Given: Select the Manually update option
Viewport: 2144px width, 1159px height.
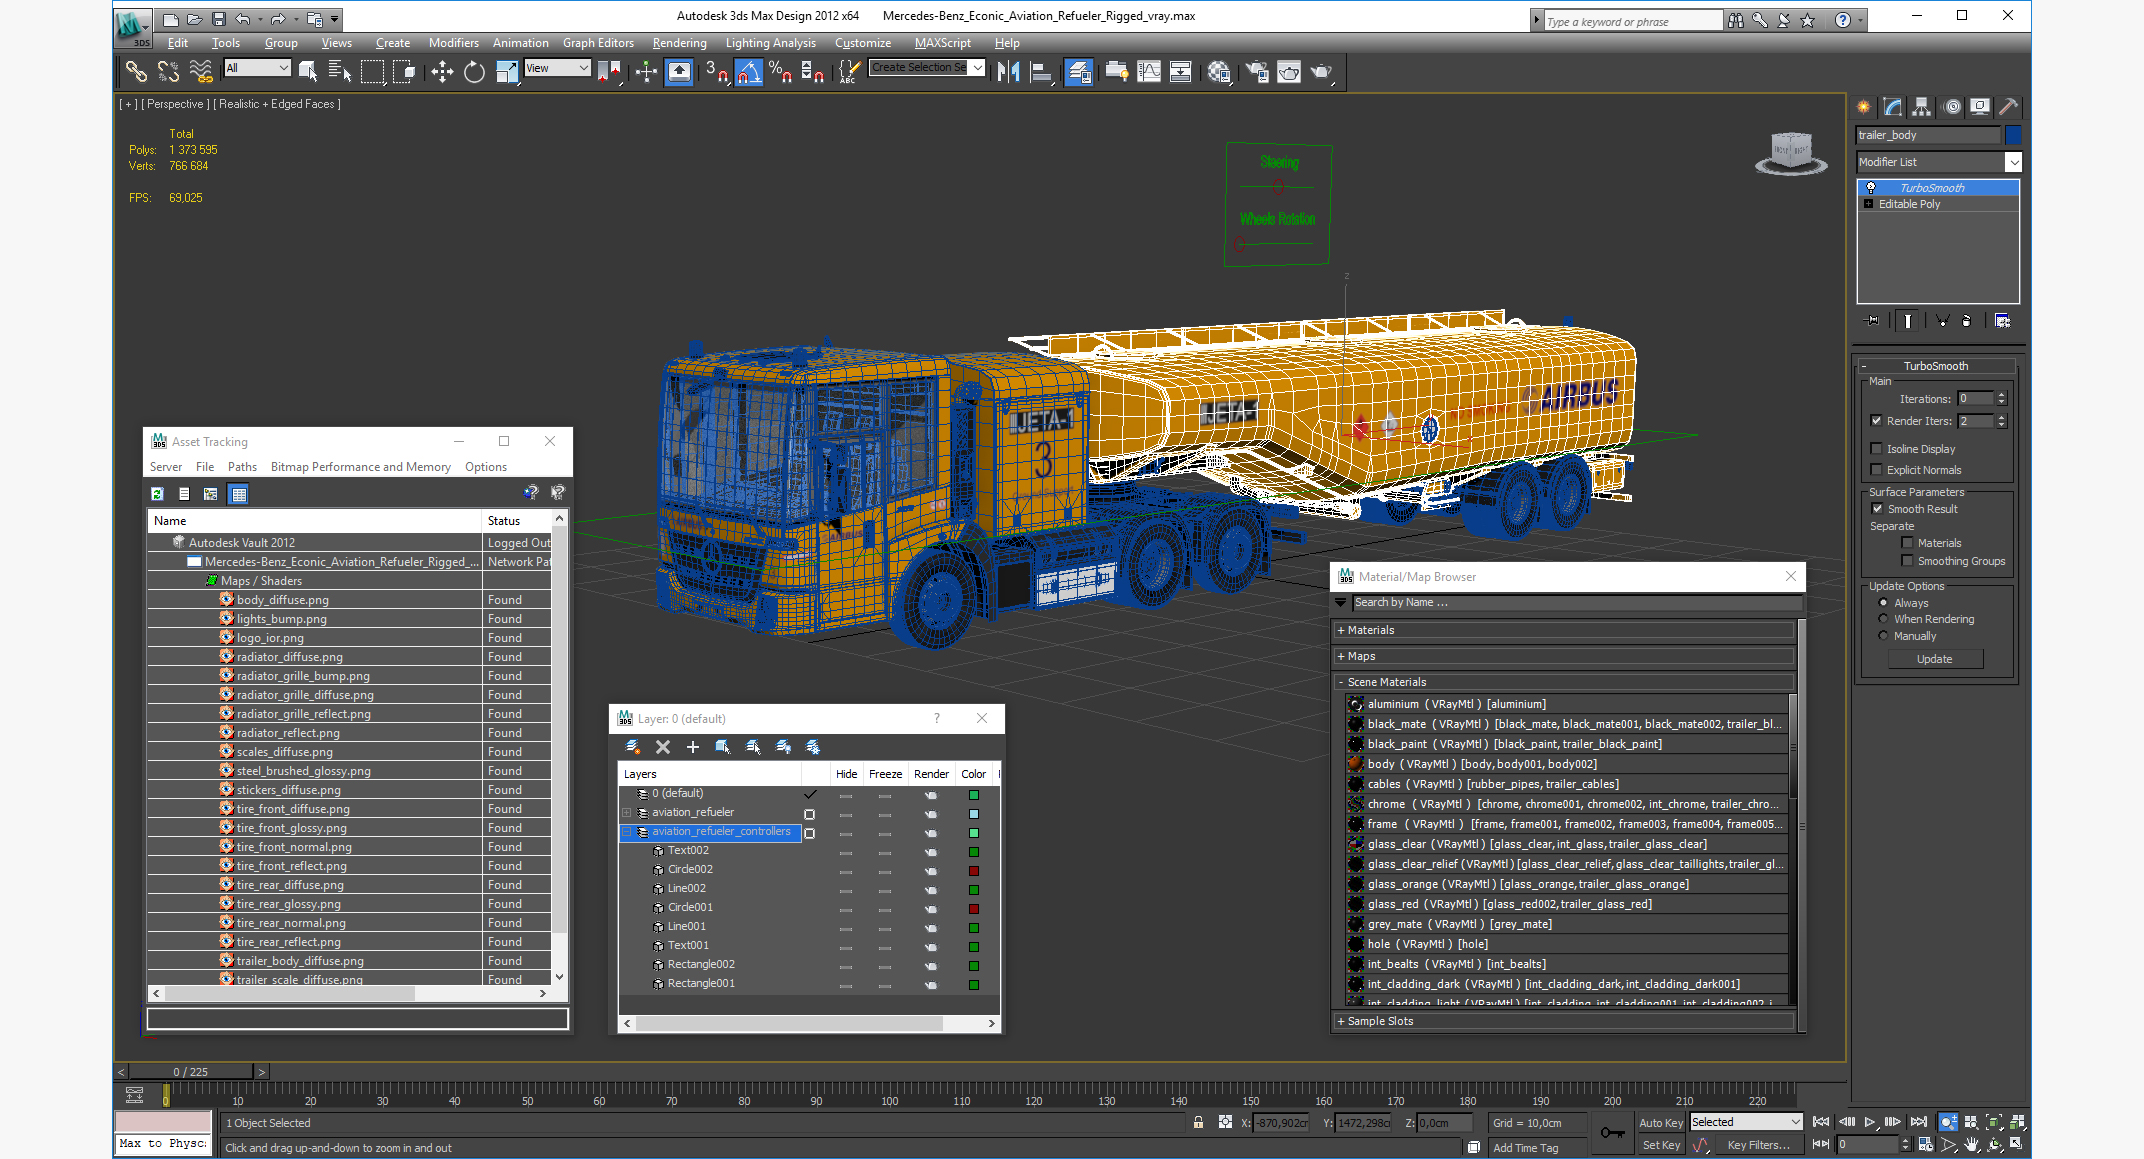Looking at the screenshot, I should point(1883,636).
